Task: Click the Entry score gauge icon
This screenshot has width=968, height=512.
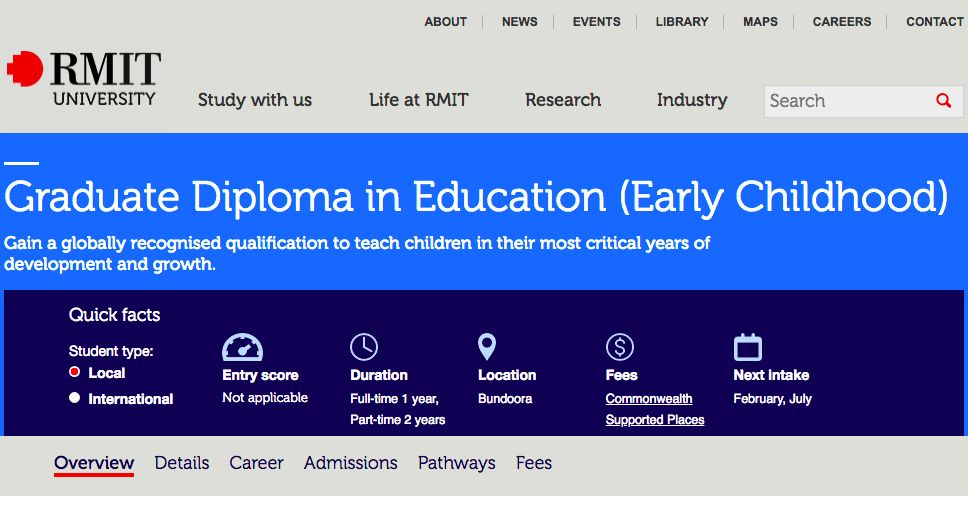Action: tap(242, 347)
